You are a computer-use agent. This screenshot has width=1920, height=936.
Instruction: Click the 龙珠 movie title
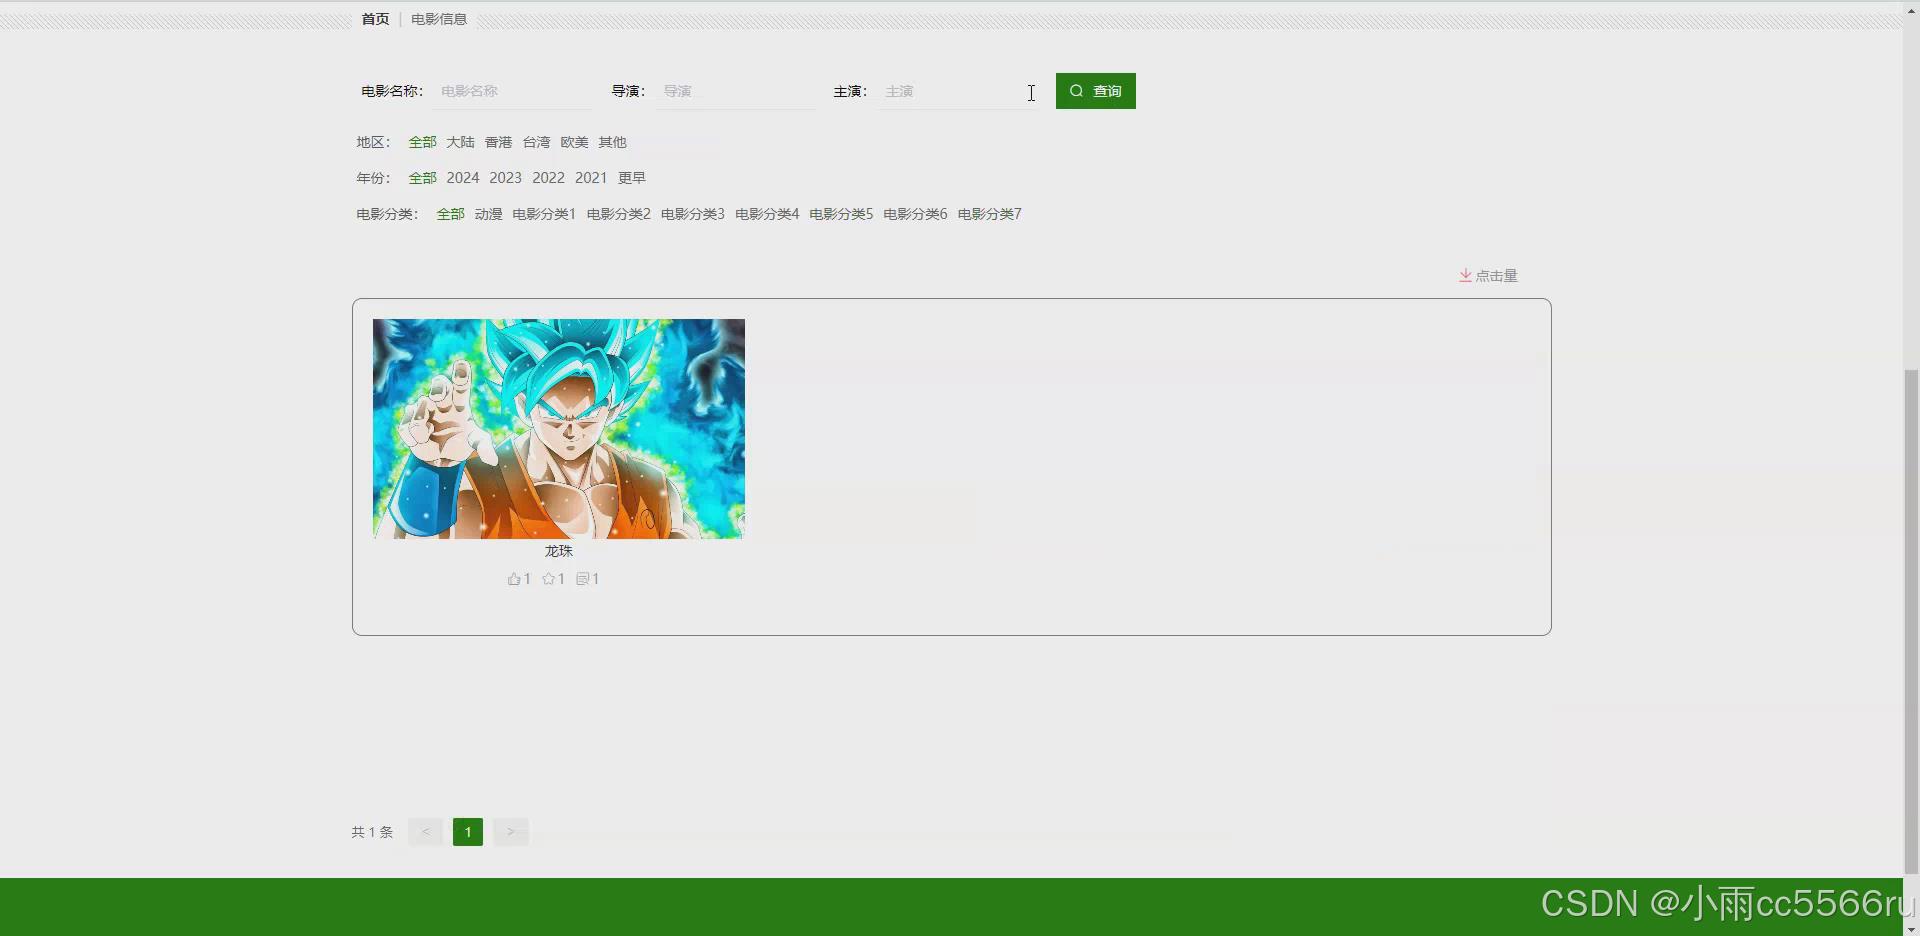(559, 551)
